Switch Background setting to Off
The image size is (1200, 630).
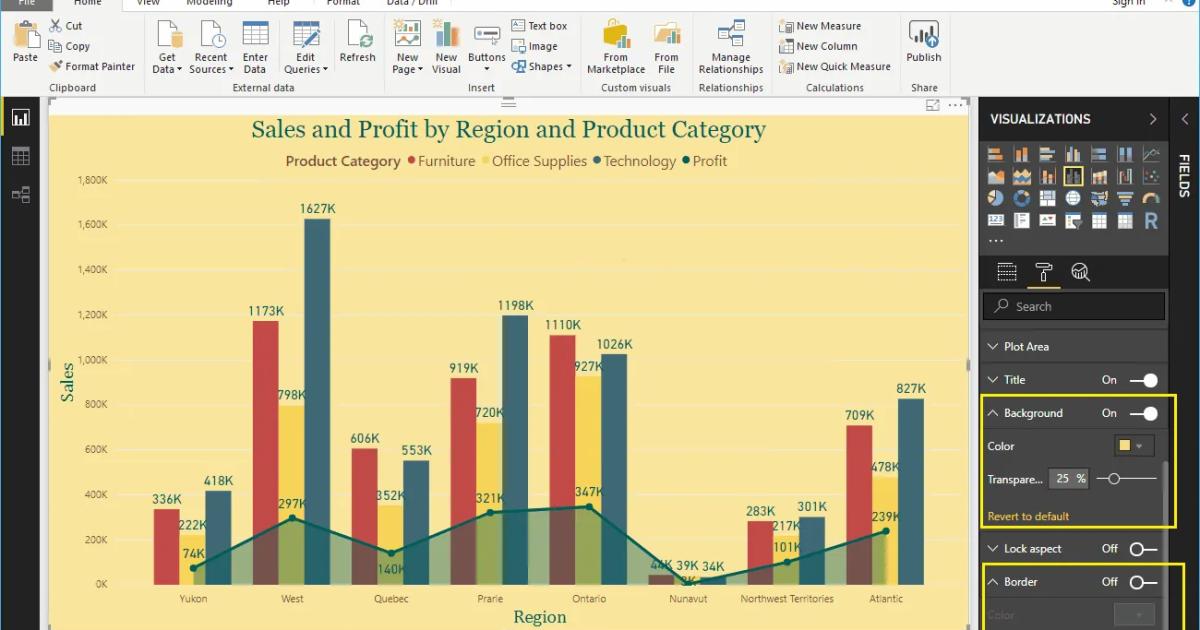(x=1146, y=412)
